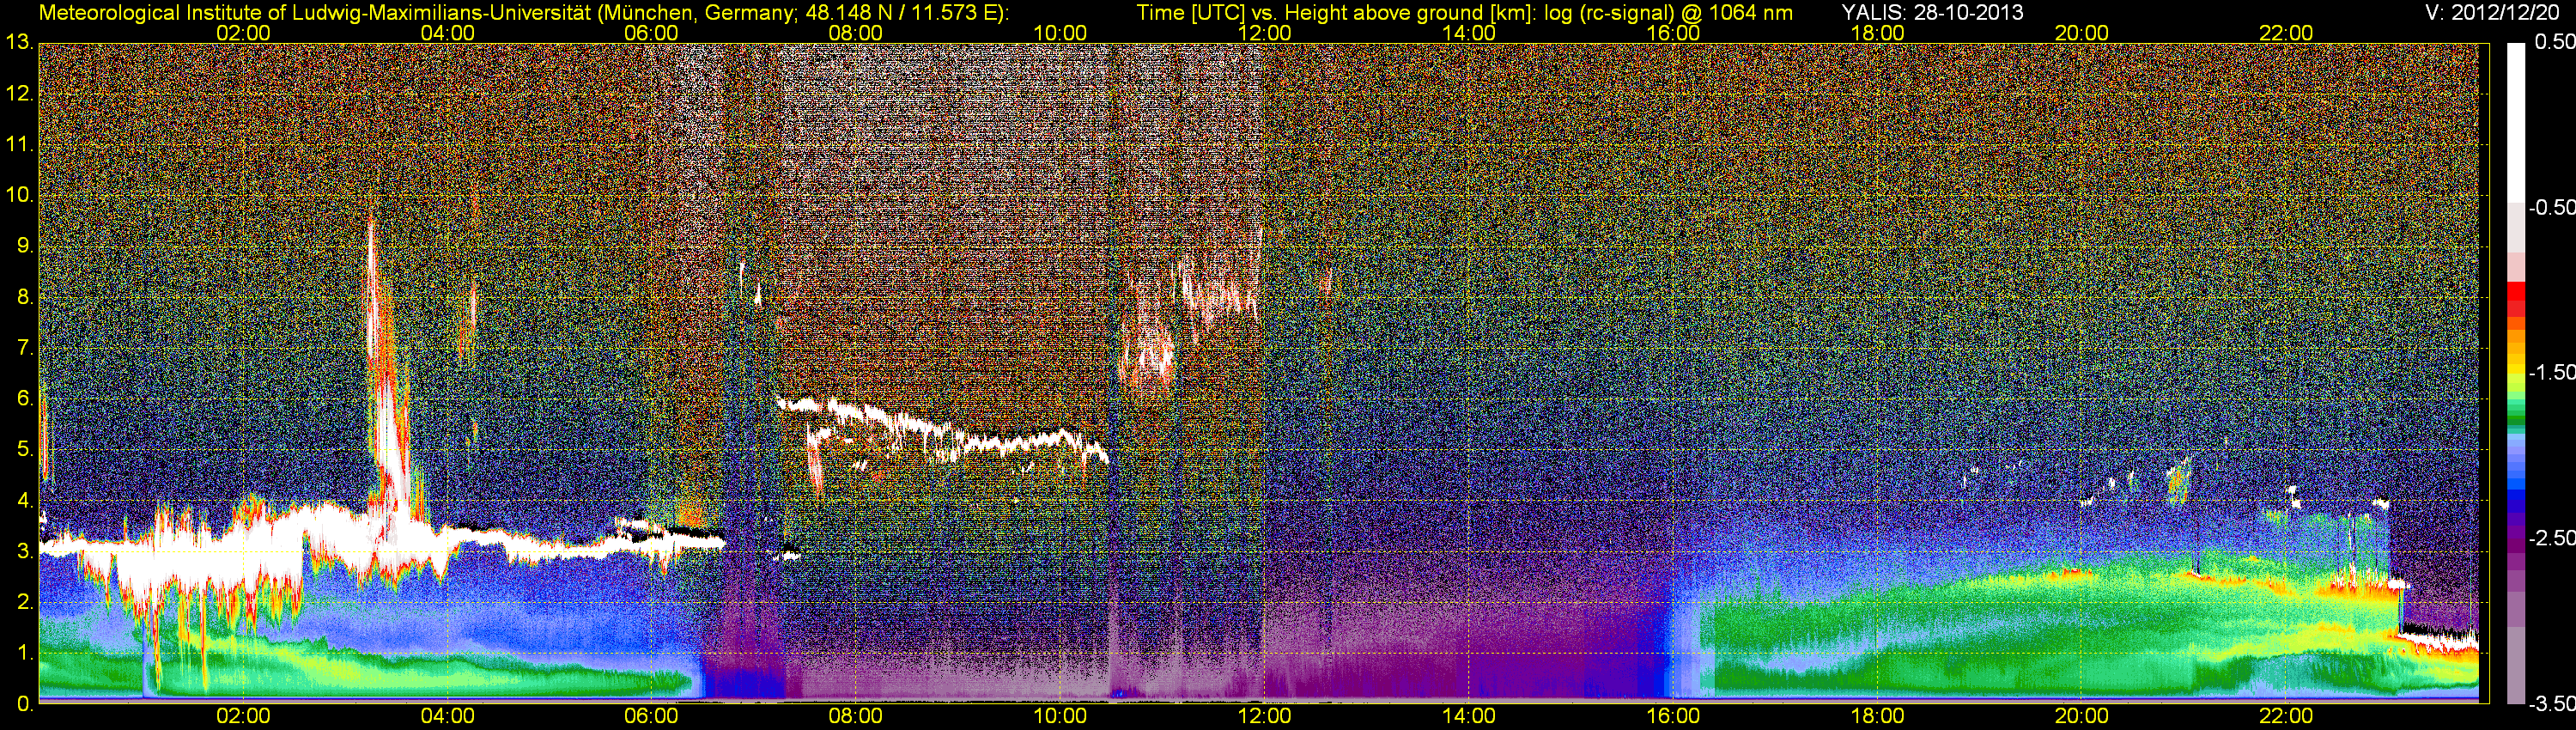Click the 12:00 tick on top time axis
Image resolution: width=2576 pixels, height=730 pixels.
tap(1264, 33)
